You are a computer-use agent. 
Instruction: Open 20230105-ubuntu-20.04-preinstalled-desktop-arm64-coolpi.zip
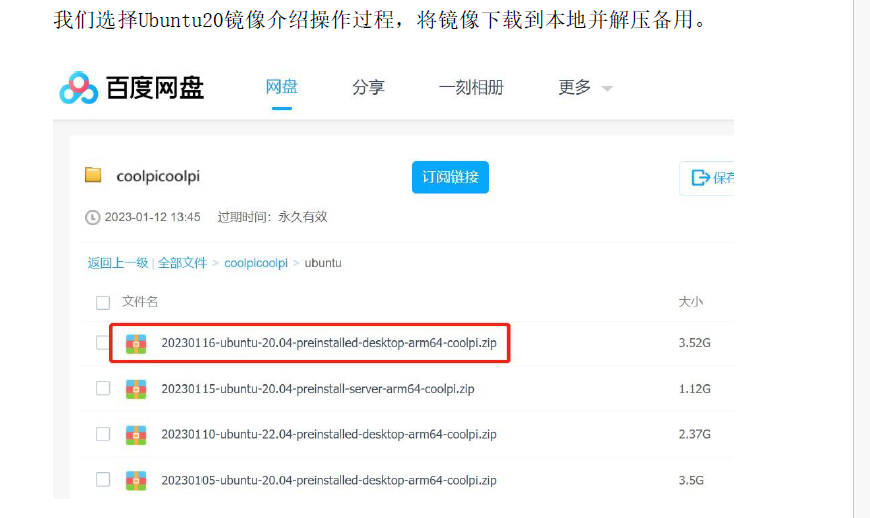[328, 480]
